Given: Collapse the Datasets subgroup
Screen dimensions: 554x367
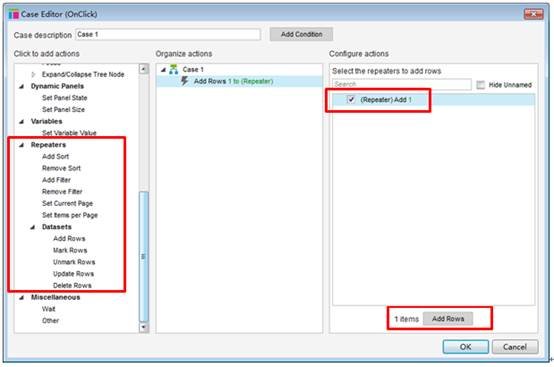Looking at the screenshot, I should (x=33, y=227).
